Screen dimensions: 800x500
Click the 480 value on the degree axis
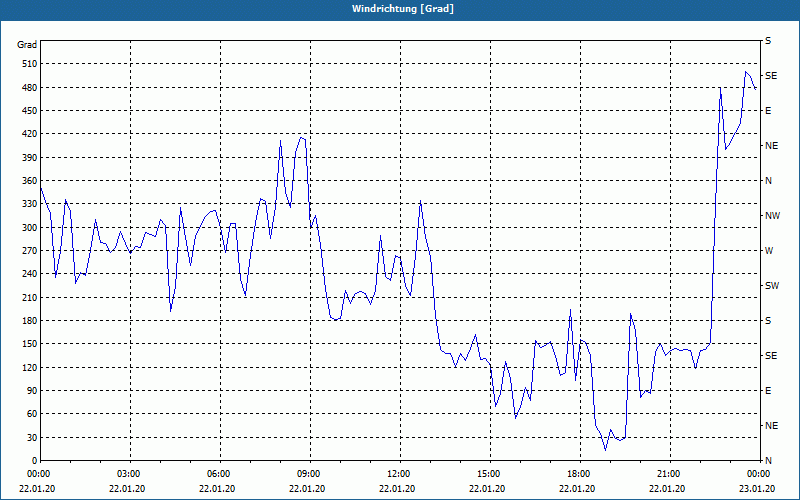[31, 88]
